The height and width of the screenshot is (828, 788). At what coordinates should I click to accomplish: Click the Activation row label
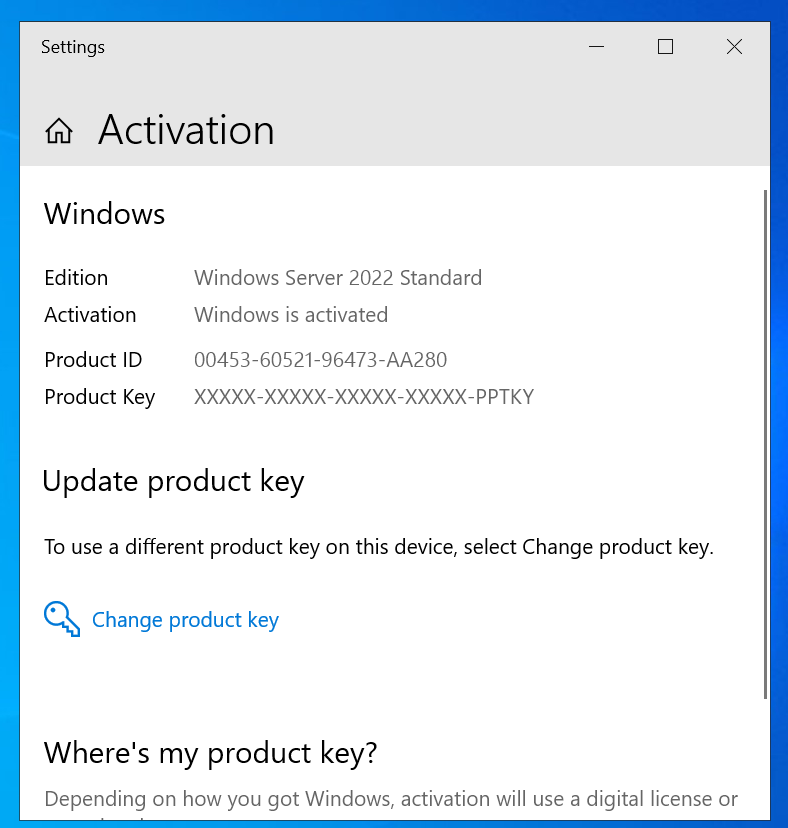[x=90, y=315]
